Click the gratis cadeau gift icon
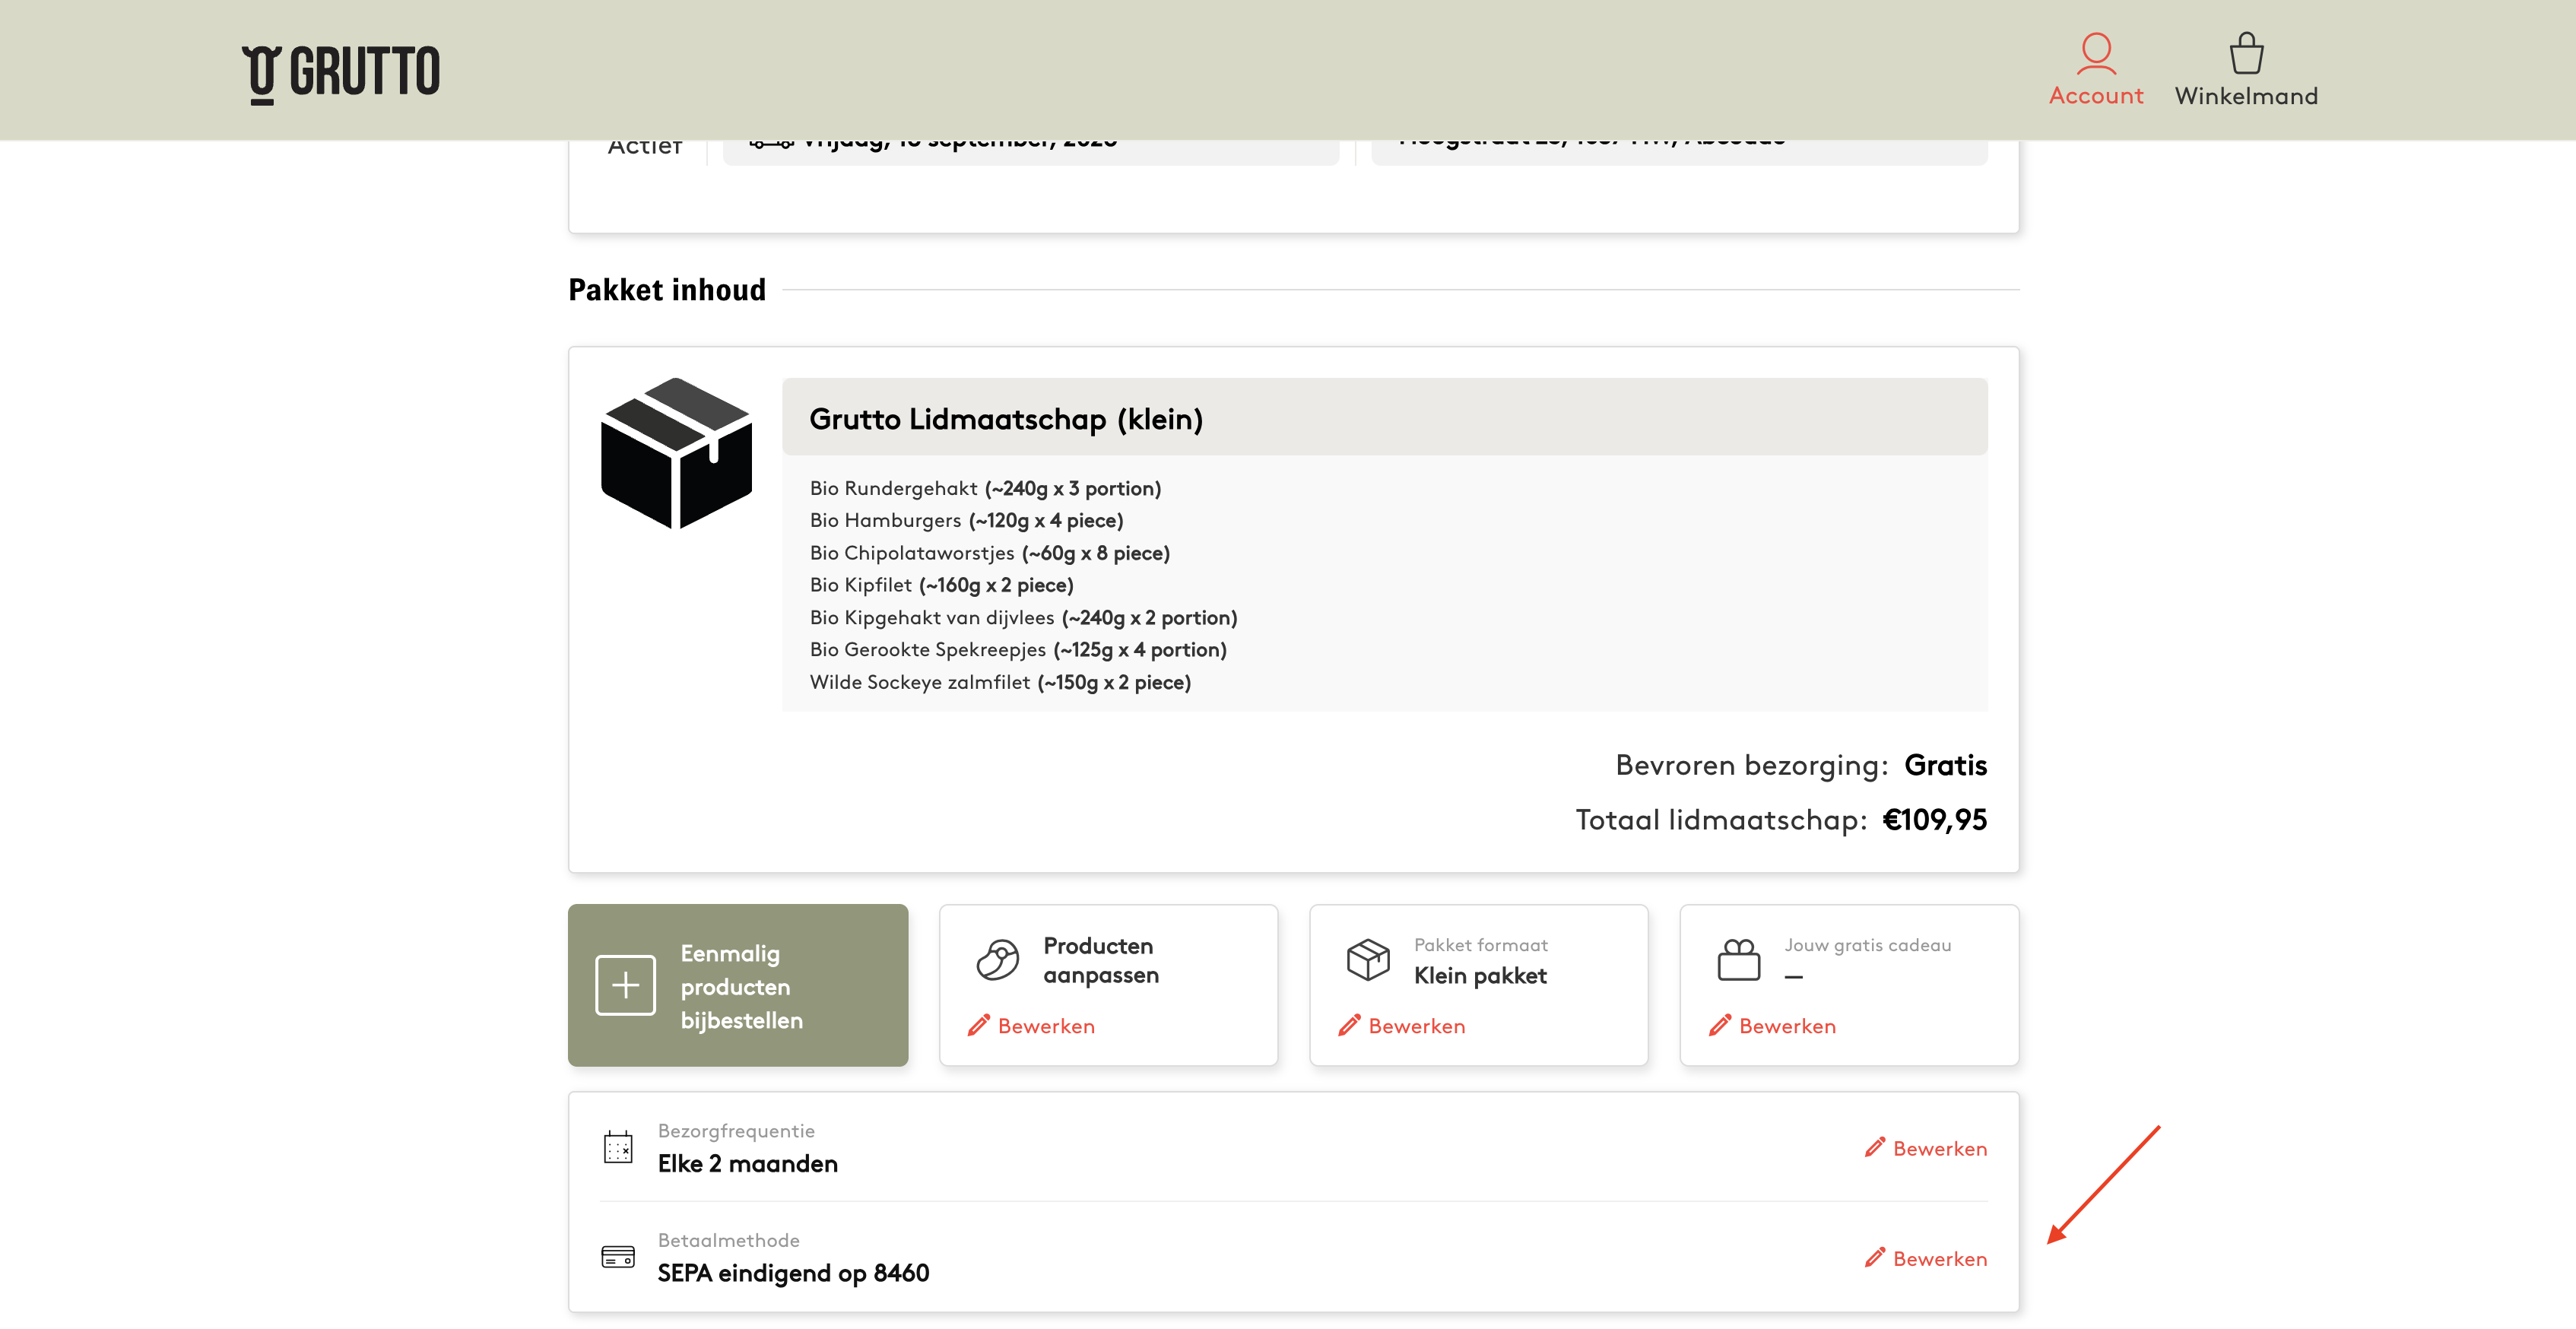Image resolution: width=2576 pixels, height=1329 pixels. point(1738,960)
